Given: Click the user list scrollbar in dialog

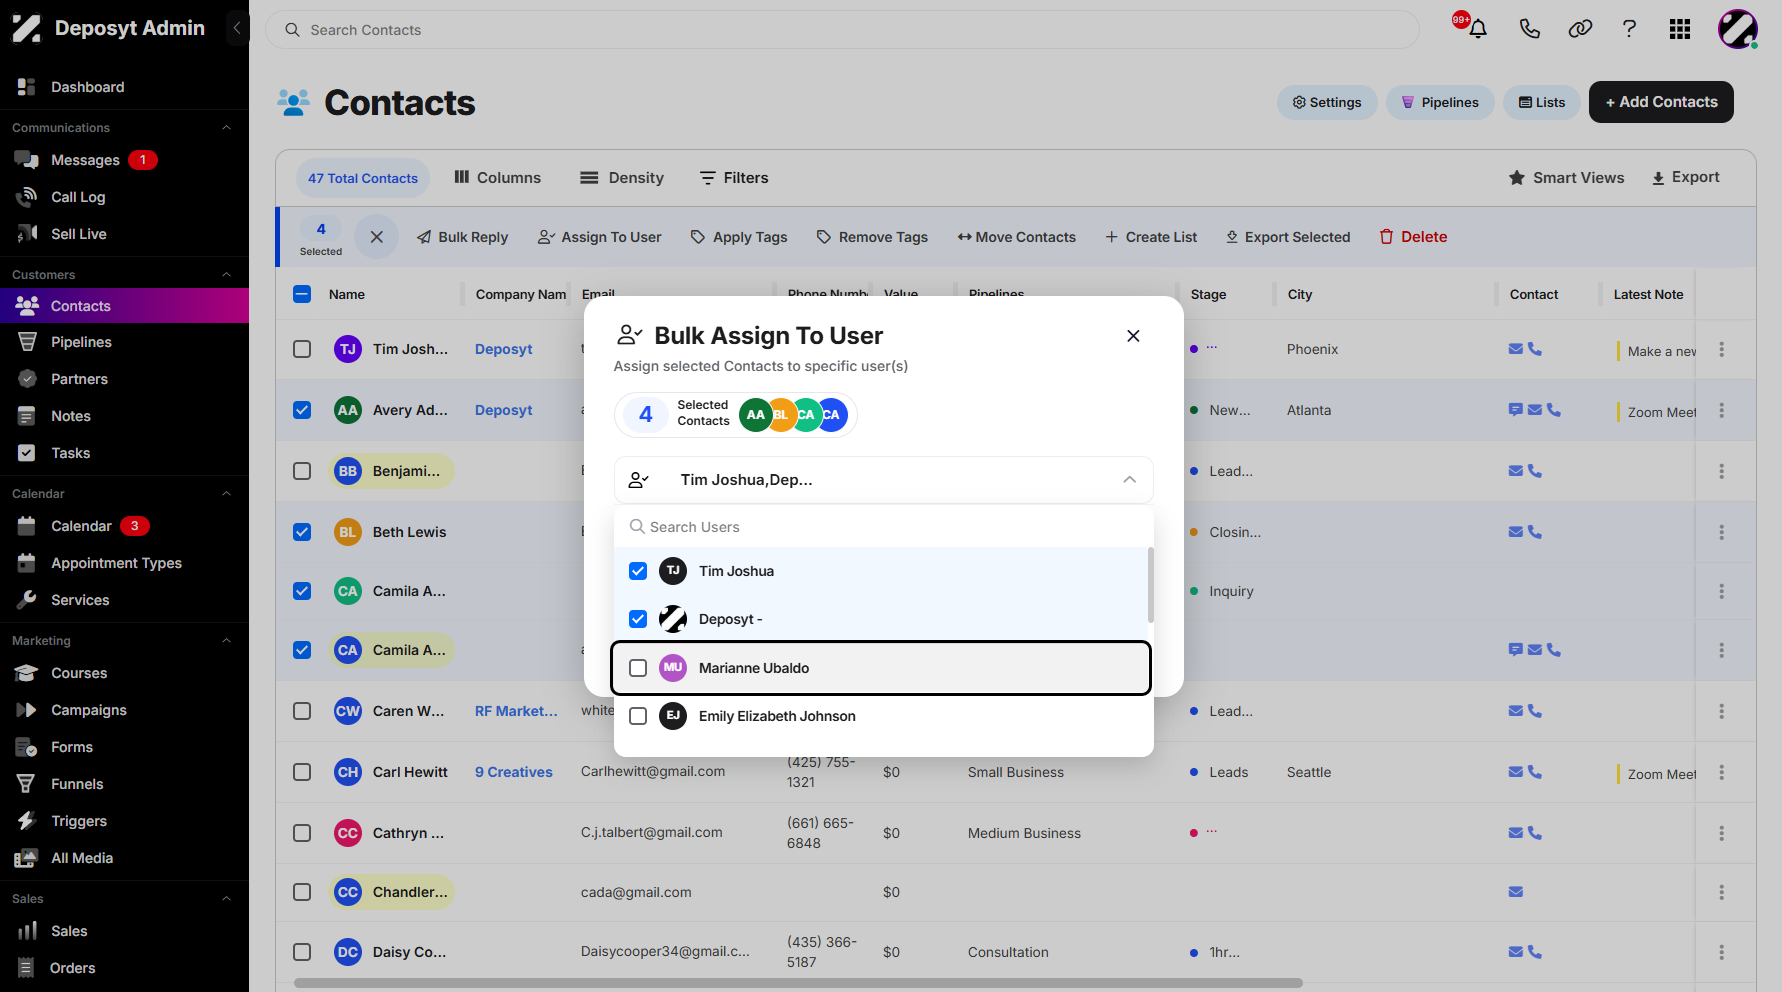Looking at the screenshot, I should click(x=1150, y=584).
